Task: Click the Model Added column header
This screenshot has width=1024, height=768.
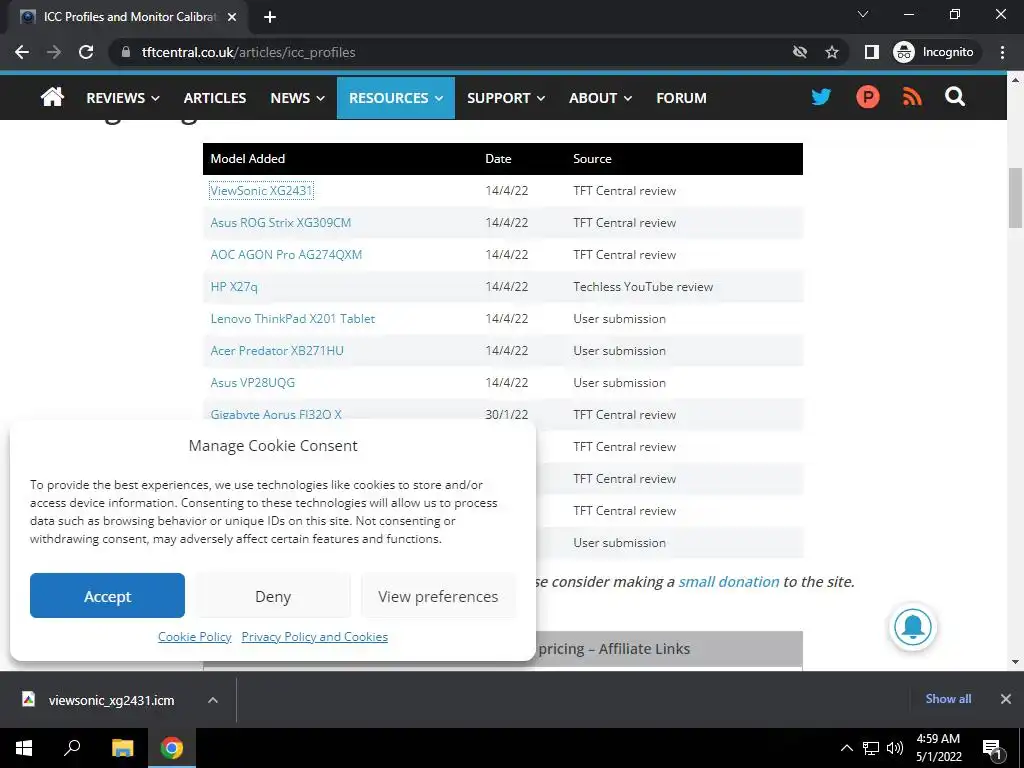Action: pos(248,159)
